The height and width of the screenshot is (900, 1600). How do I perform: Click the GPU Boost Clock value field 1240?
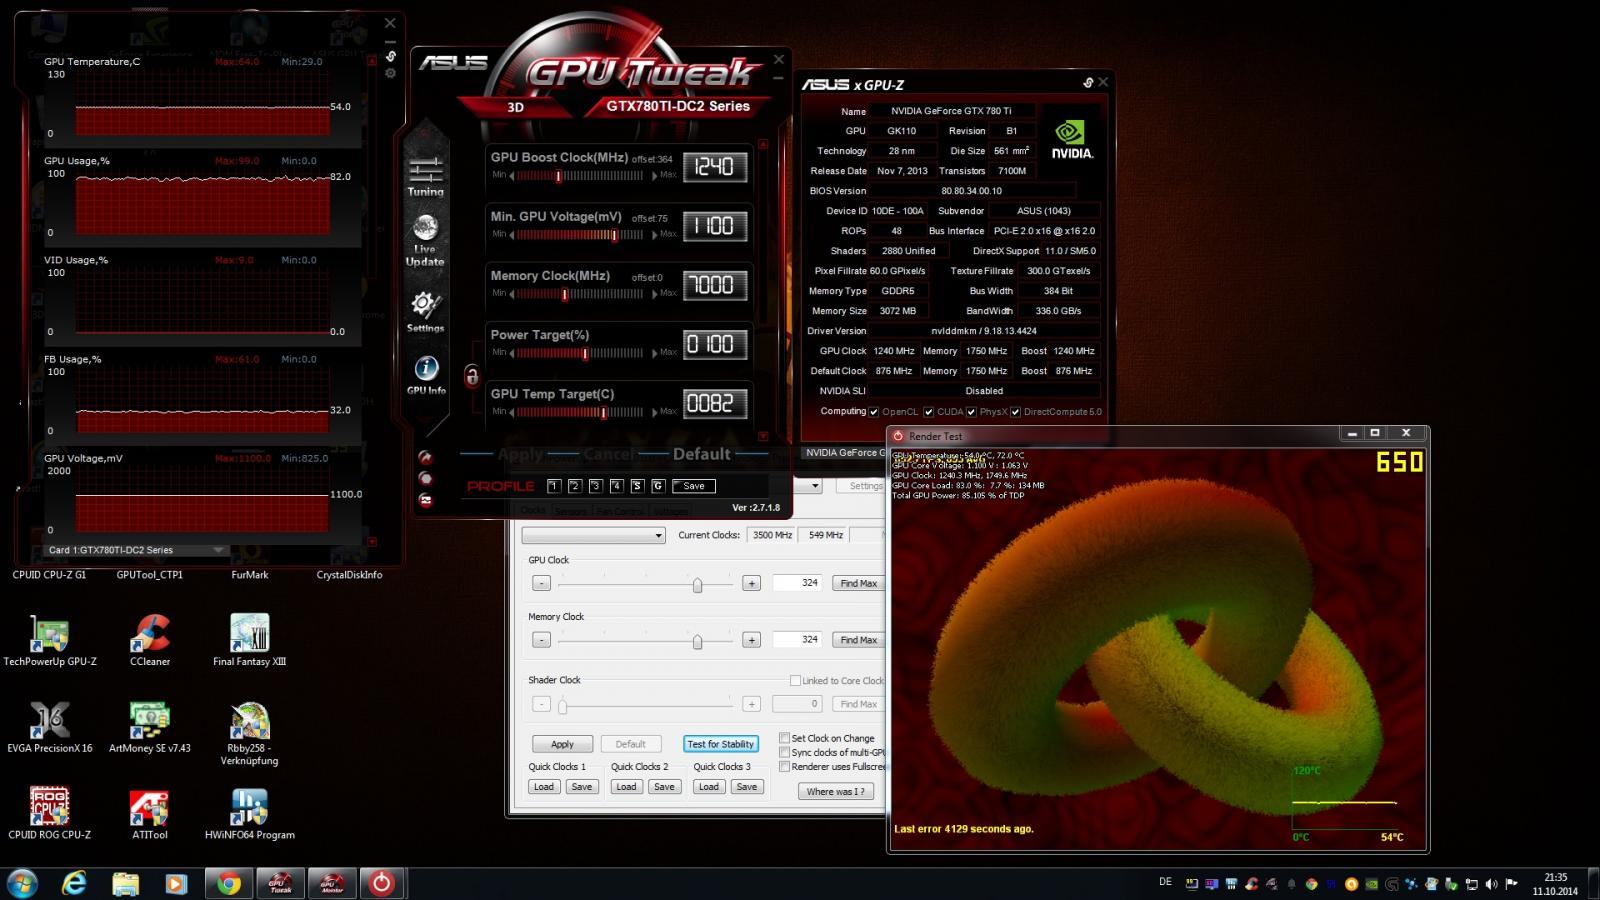(714, 167)
